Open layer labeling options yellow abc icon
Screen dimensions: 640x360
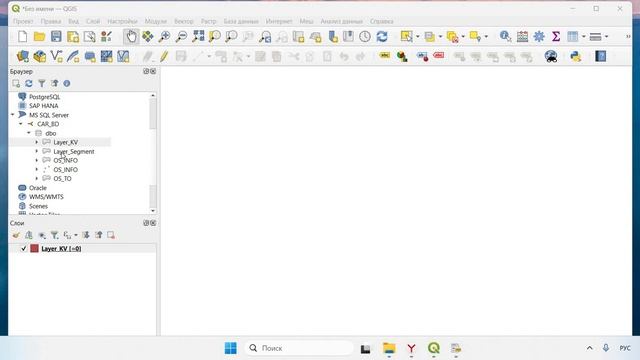384,55
